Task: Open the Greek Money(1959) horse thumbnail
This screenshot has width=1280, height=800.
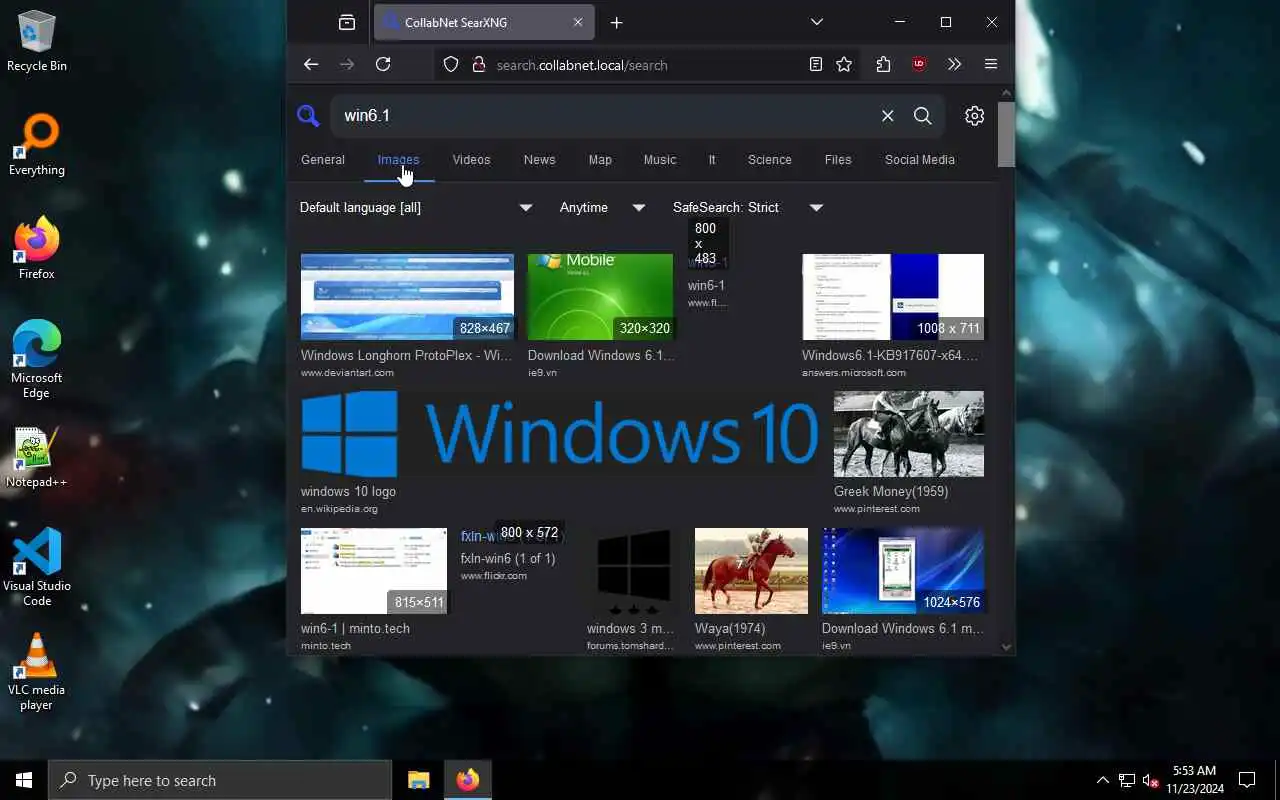Action: click(x=909, y=434)
